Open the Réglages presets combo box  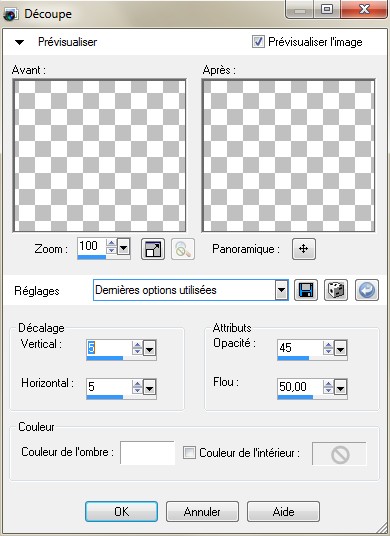point(191,290)
